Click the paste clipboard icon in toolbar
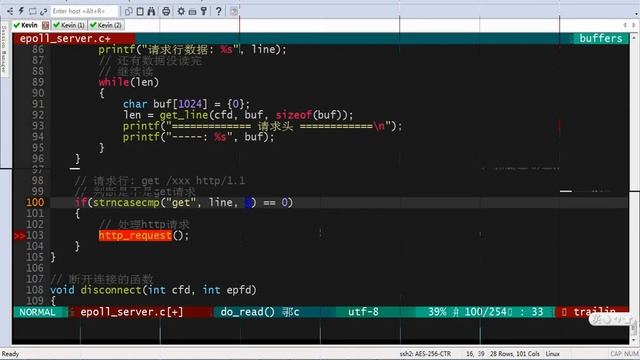Screen dimensions: 640x360 pos(140,11)
